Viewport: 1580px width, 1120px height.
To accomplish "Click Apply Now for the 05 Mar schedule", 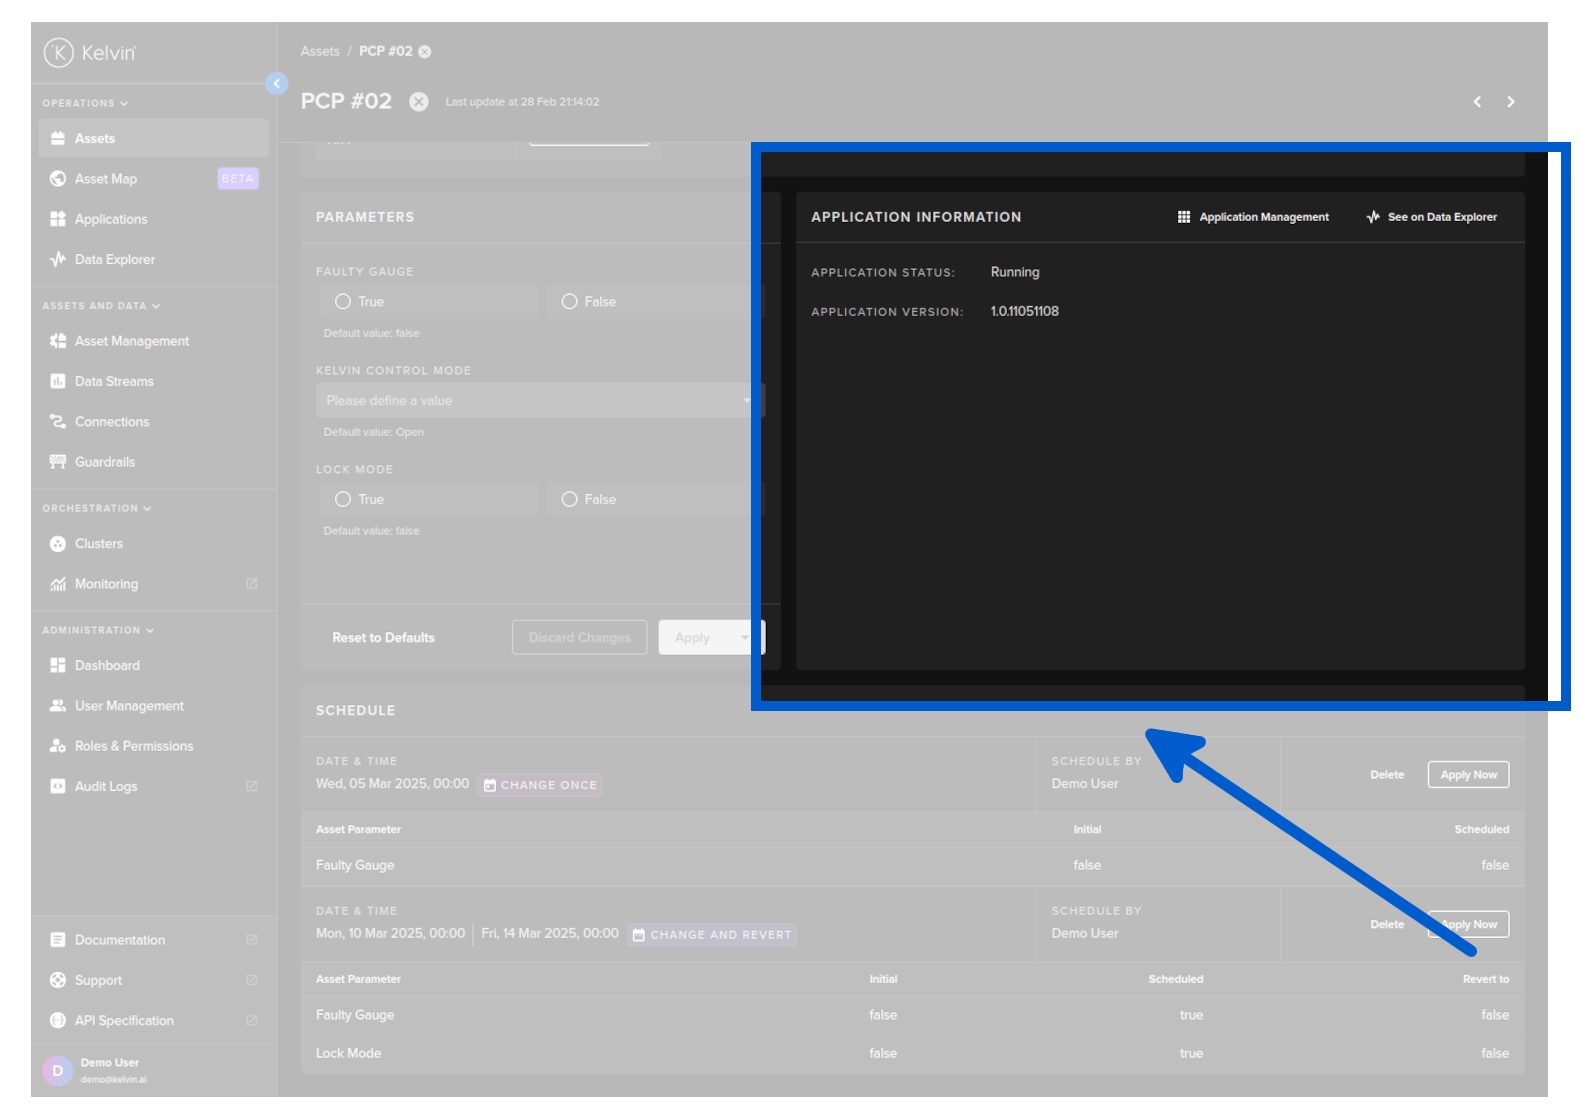I will coord(1467,775).
